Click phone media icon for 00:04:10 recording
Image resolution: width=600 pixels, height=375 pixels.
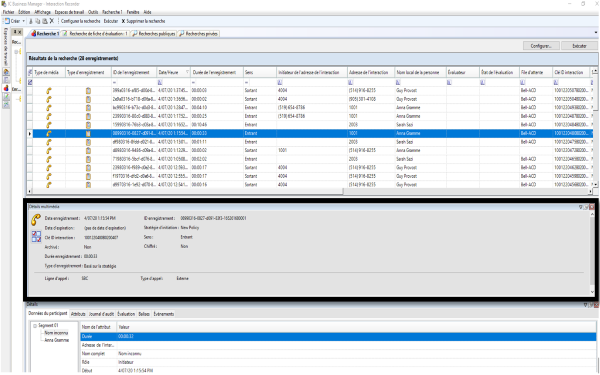point(49,108)
